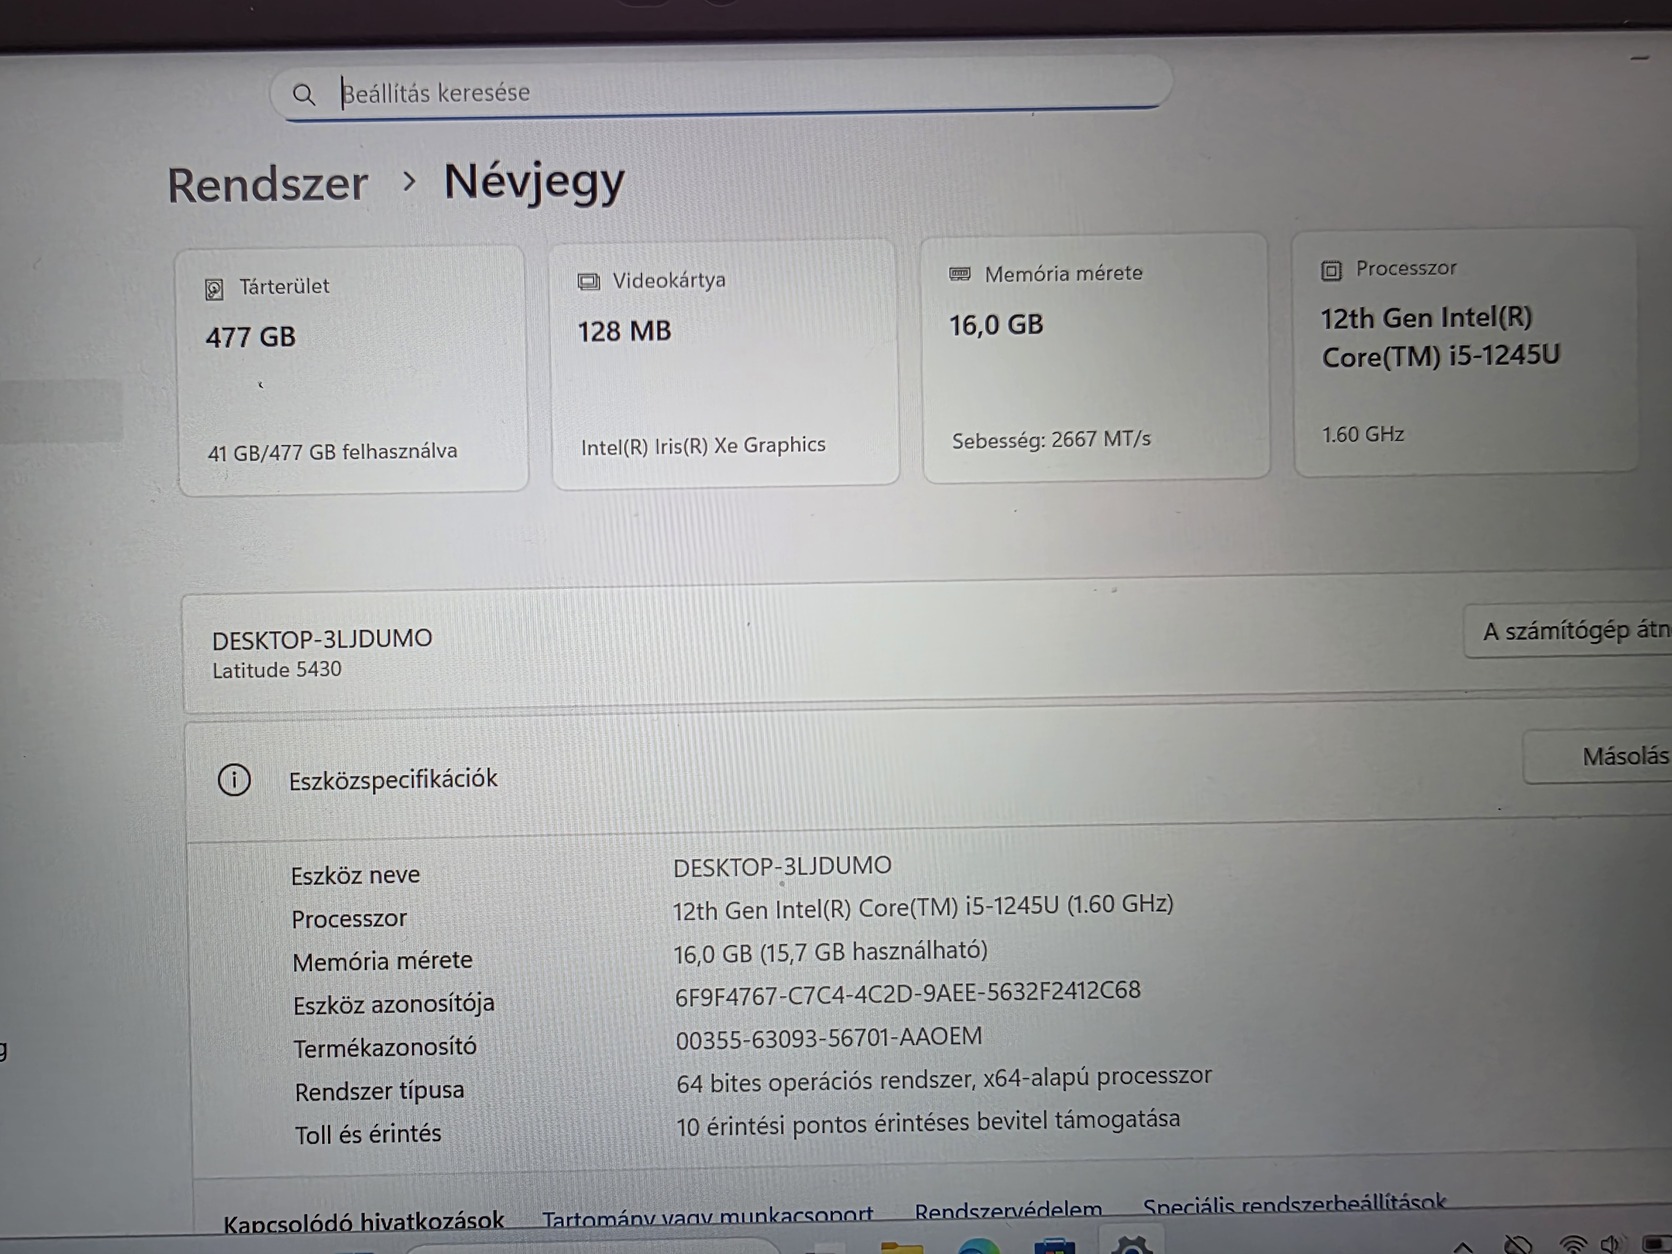Show hidden tray icons with the chevron

[1463, 1246]
